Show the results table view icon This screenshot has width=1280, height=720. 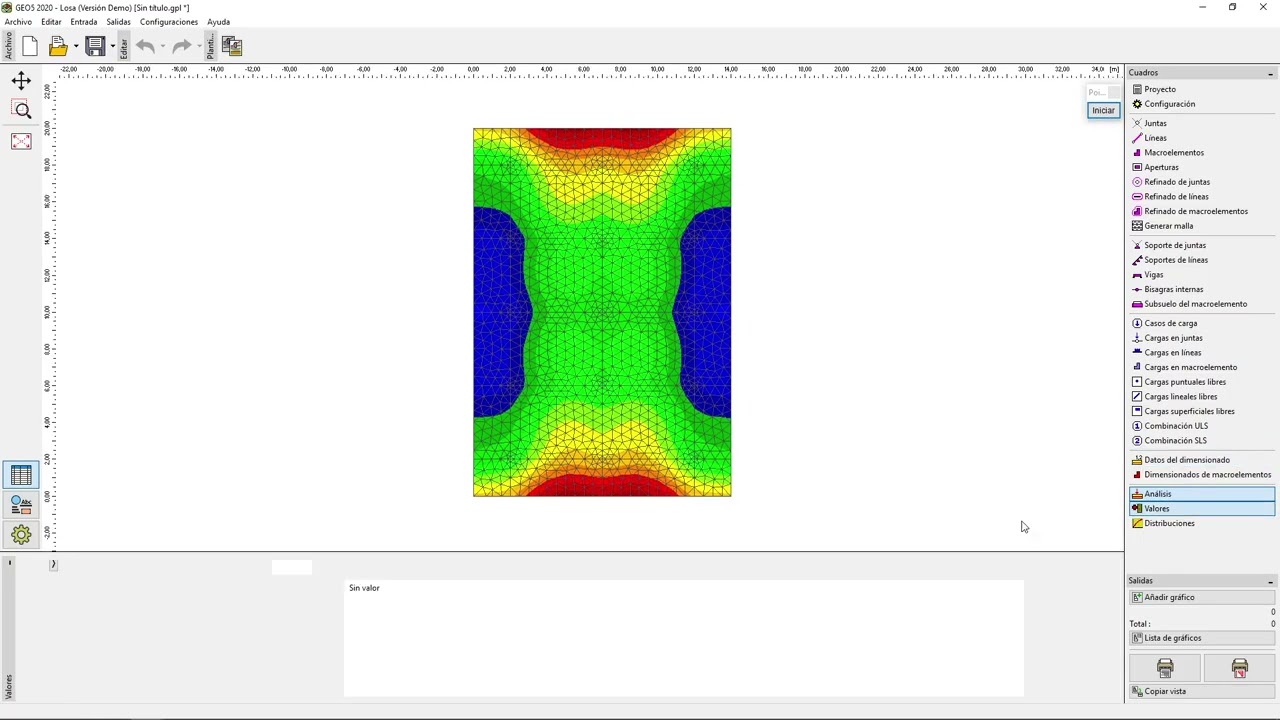[x=21, y=476]
